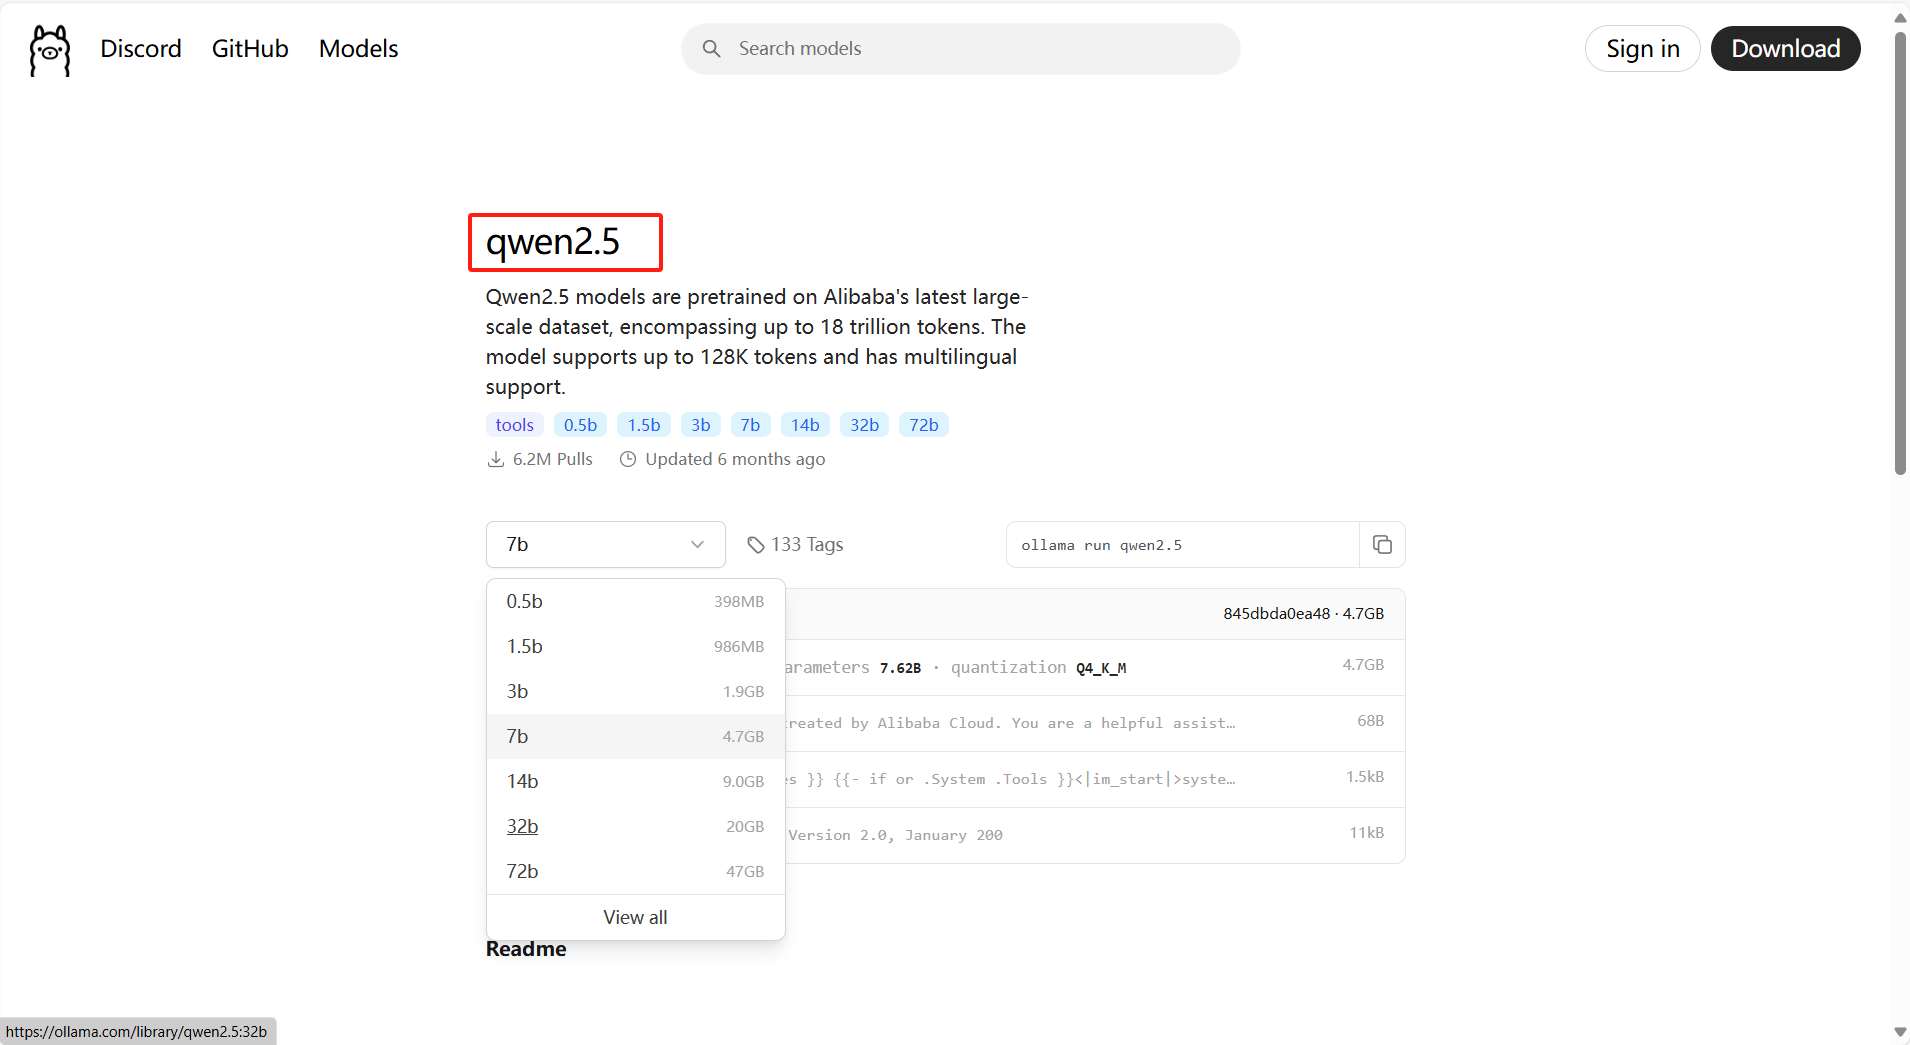Copy the ollama run command
This screenshot has height=1045, width=1910.
[x=1382, y=545]
